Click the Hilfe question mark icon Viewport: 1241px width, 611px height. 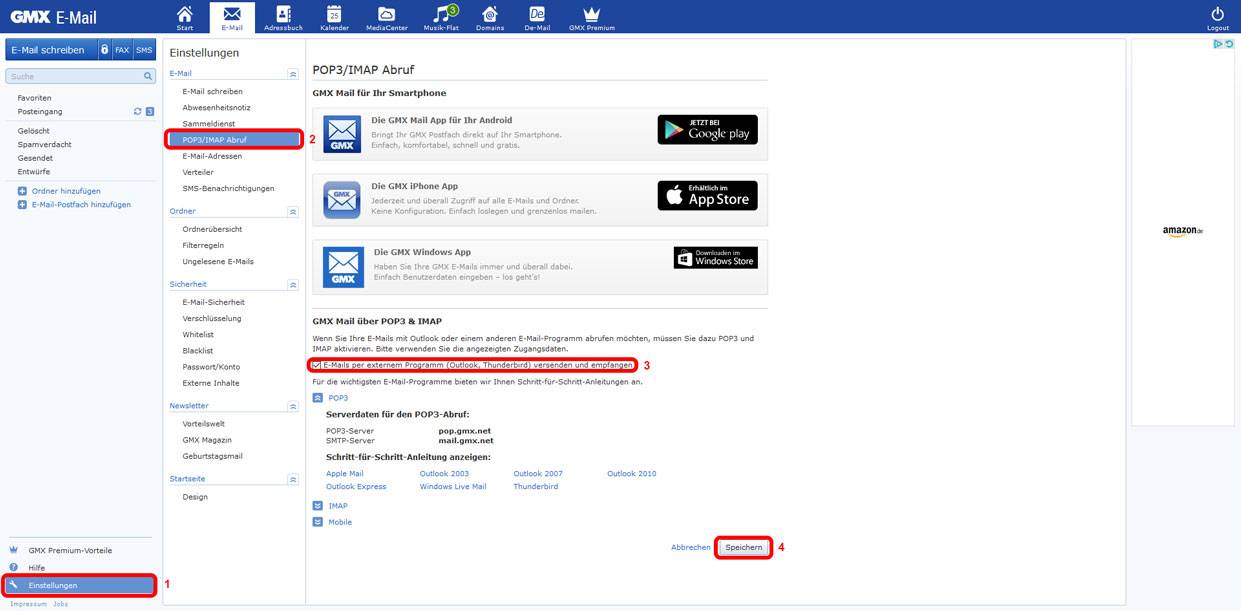pyautogui.click(x=13, y=567)
